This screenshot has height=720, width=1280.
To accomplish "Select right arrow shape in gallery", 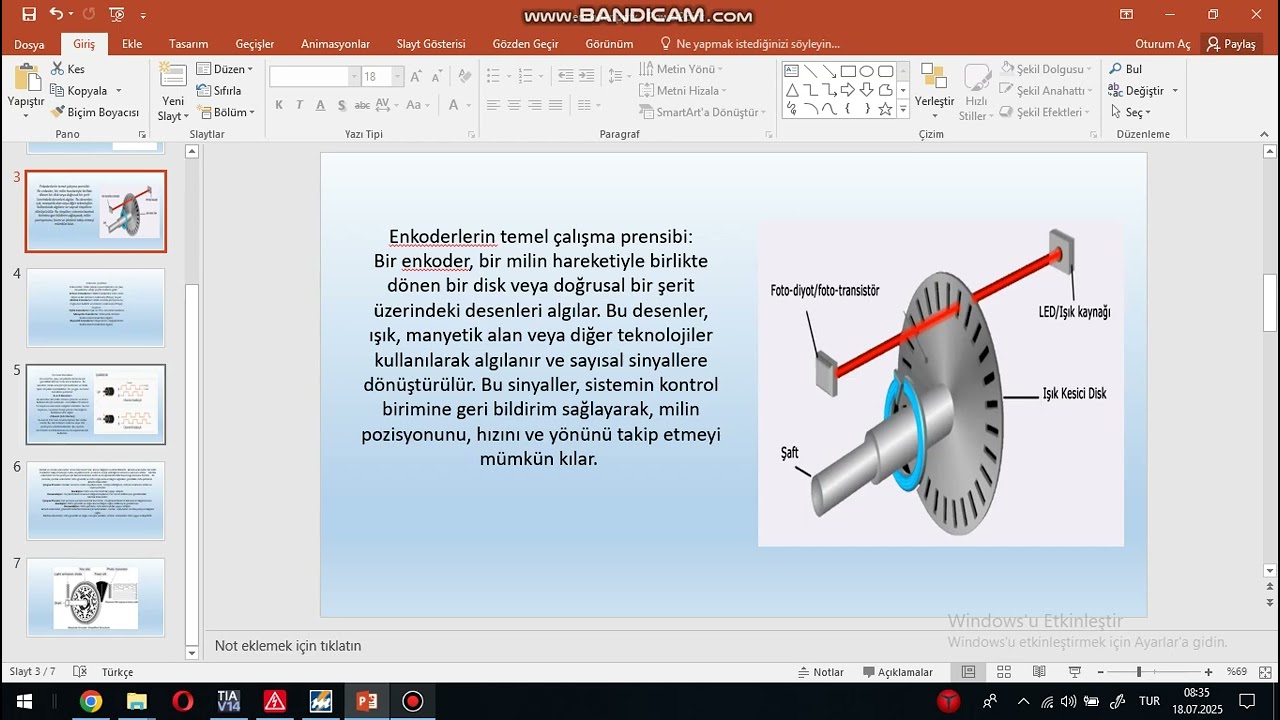I will tap(848, 90).
